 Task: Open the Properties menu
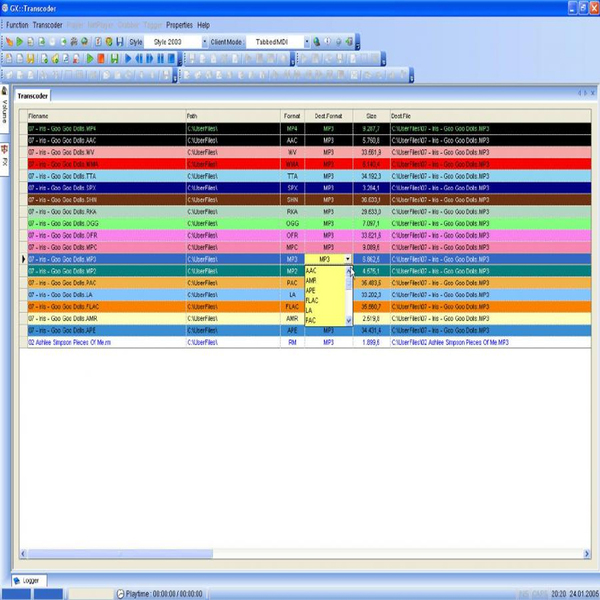pyautogui.click(x=179, y=25)
